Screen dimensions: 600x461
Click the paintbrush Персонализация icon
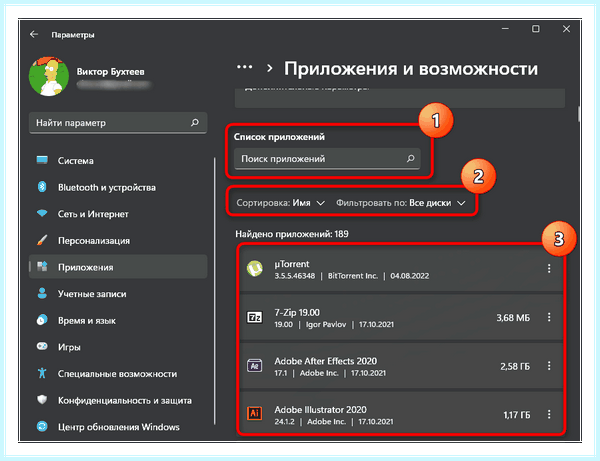tap(42, 240)
